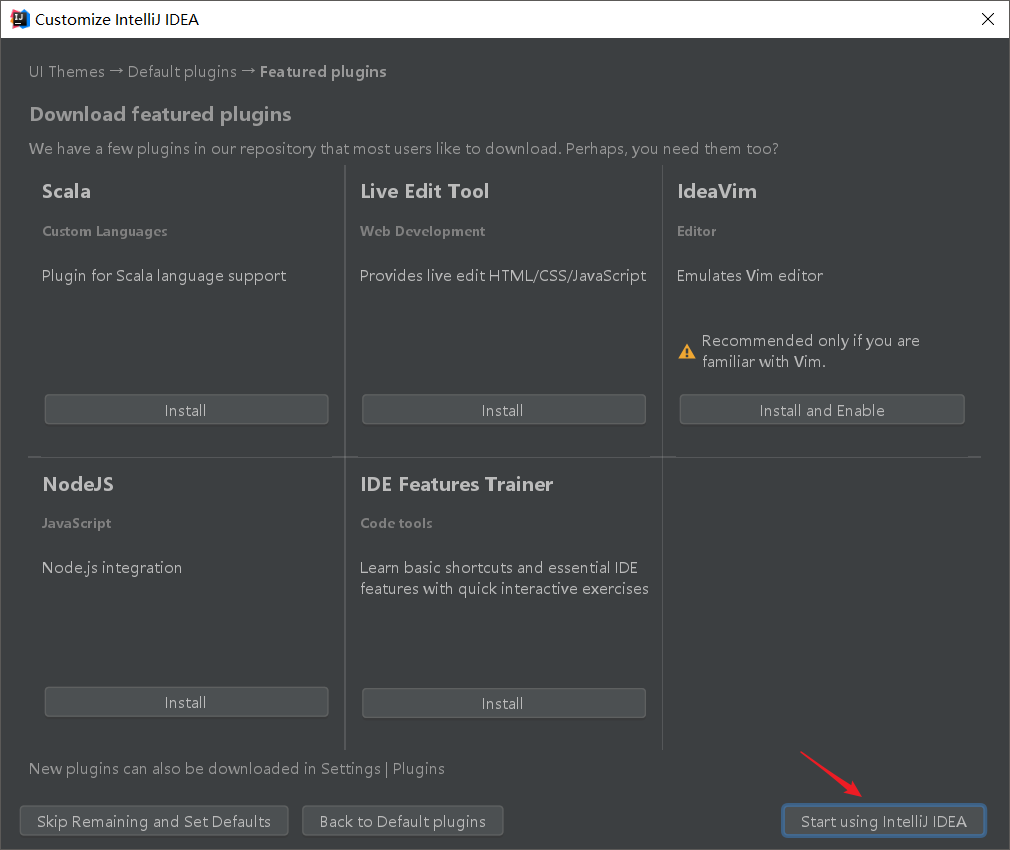1010x850 pixels.
Task: Click the Web Development category label
Action: [423, 231]
